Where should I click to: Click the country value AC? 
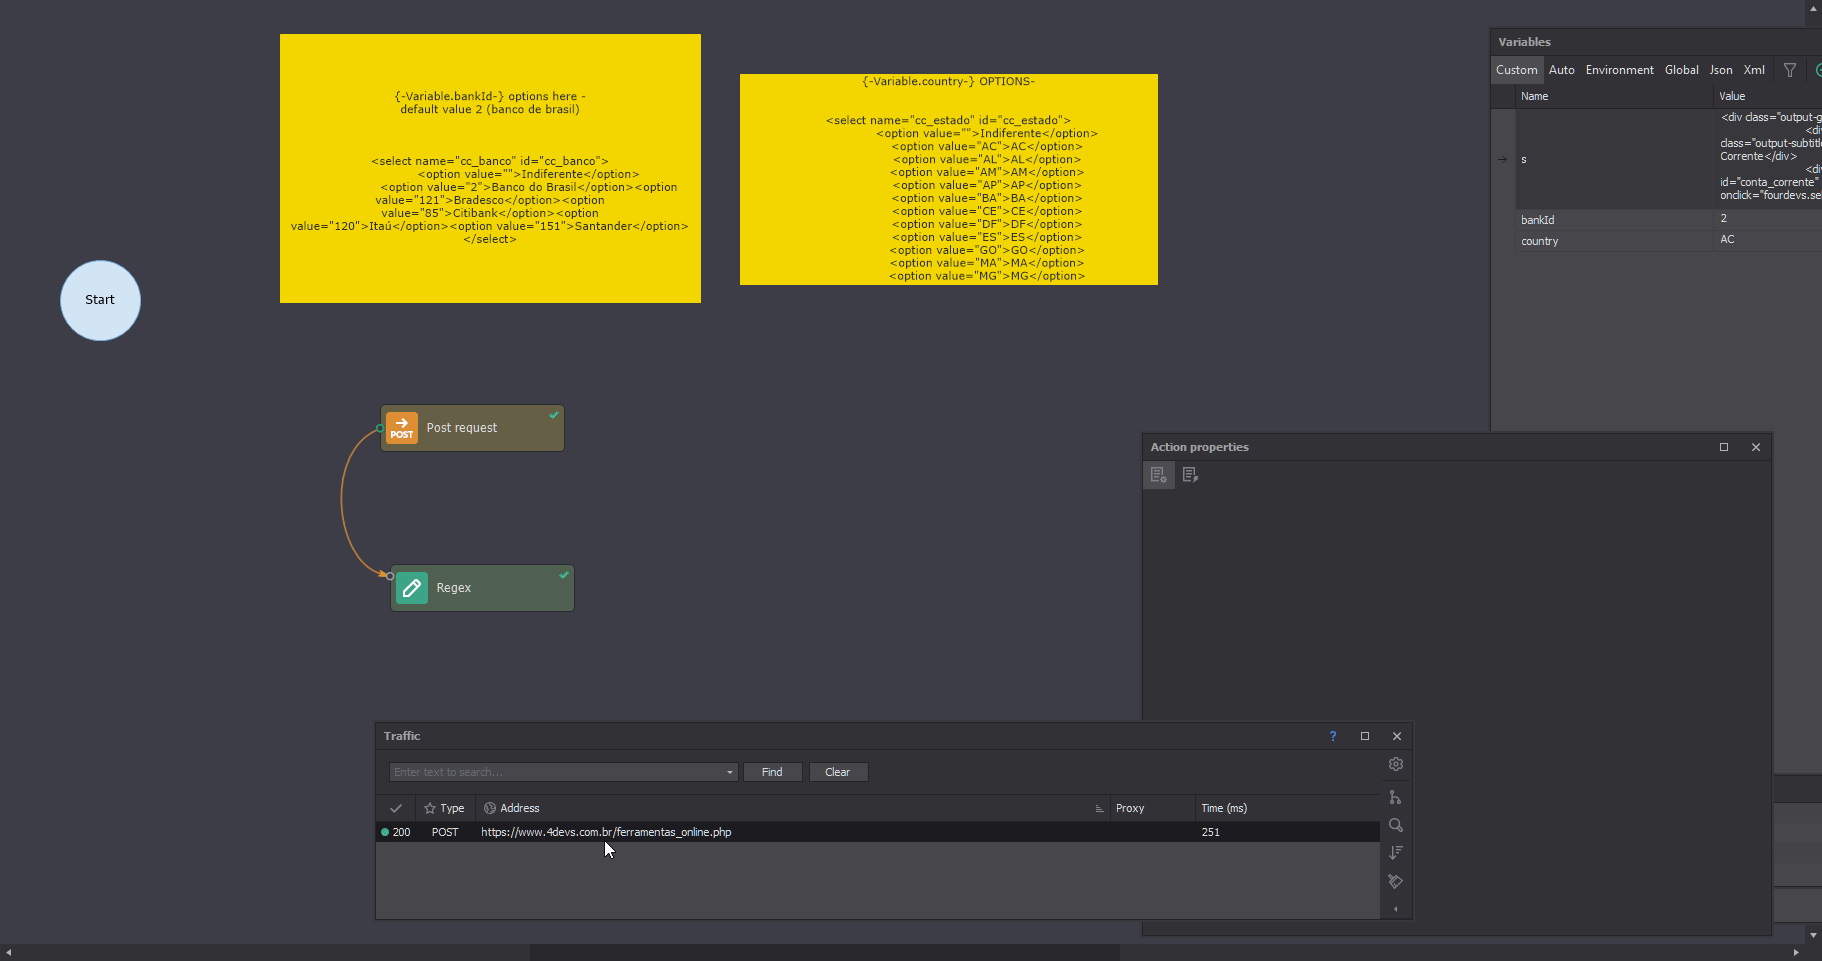[x=1727, y=239]
